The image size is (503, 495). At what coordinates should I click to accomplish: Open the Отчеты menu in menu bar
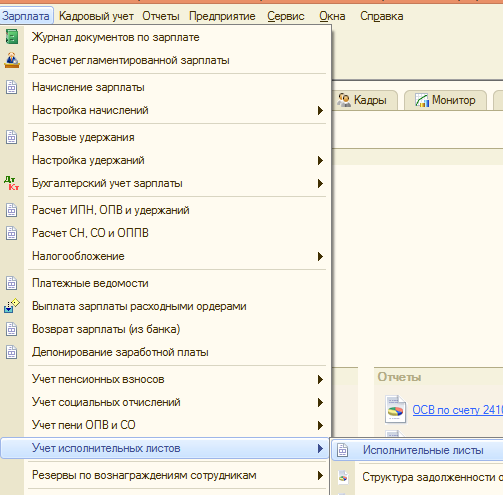161,16
